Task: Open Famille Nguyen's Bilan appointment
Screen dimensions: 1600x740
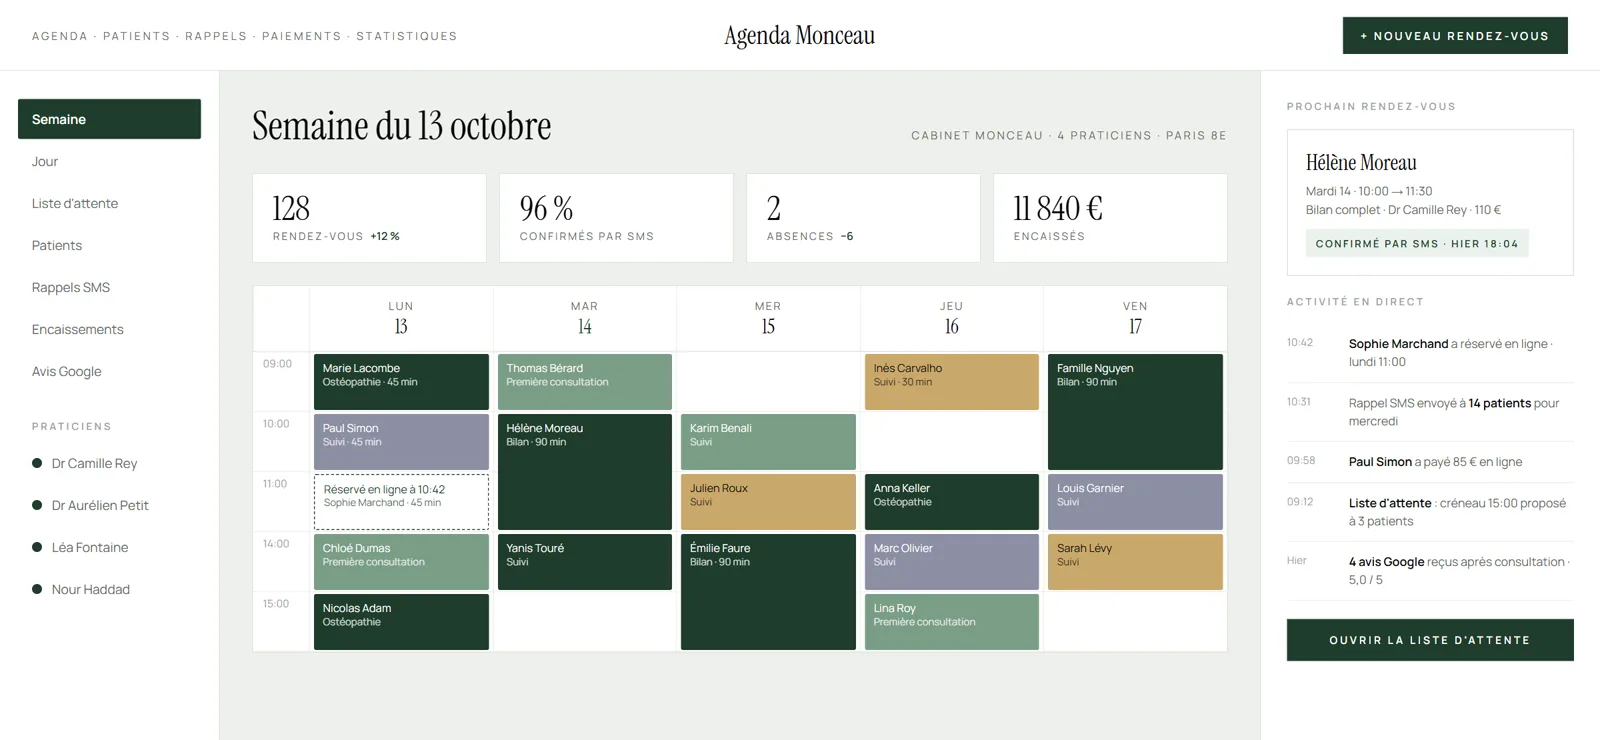Action: pyautogui.click(x=1135, y=412)
